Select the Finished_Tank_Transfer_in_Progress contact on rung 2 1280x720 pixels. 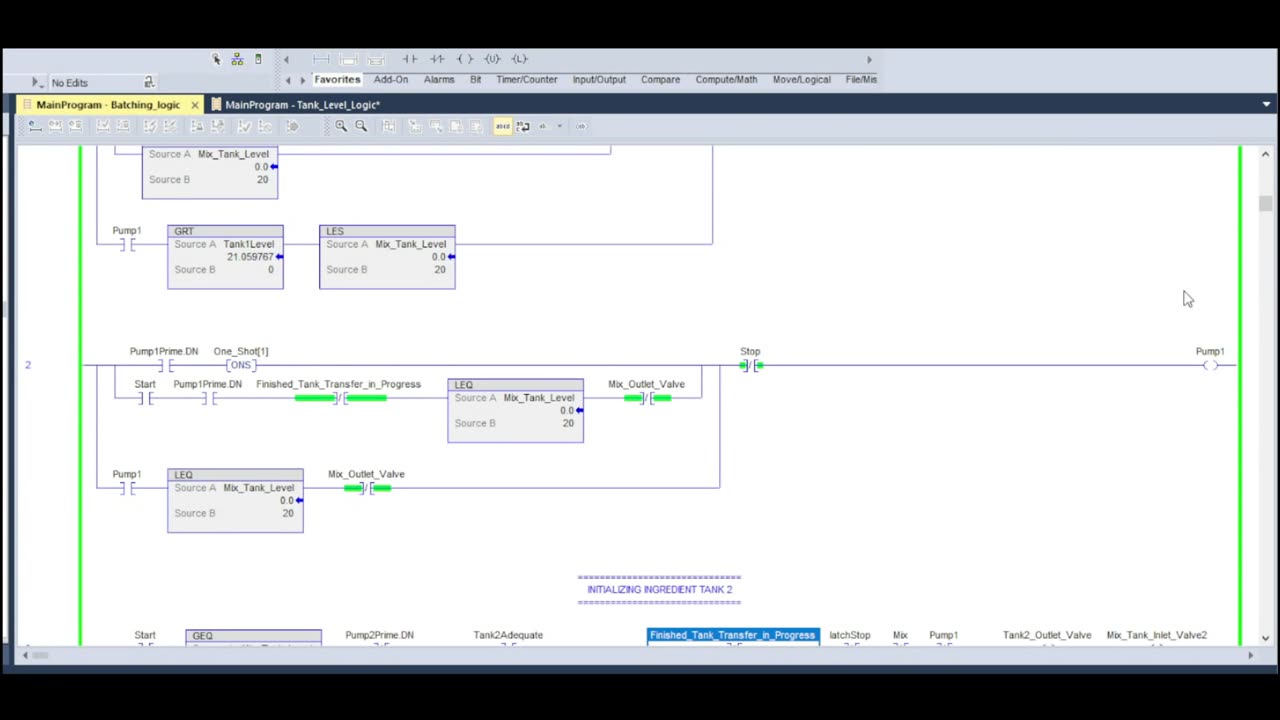click(x=340, y=398)
